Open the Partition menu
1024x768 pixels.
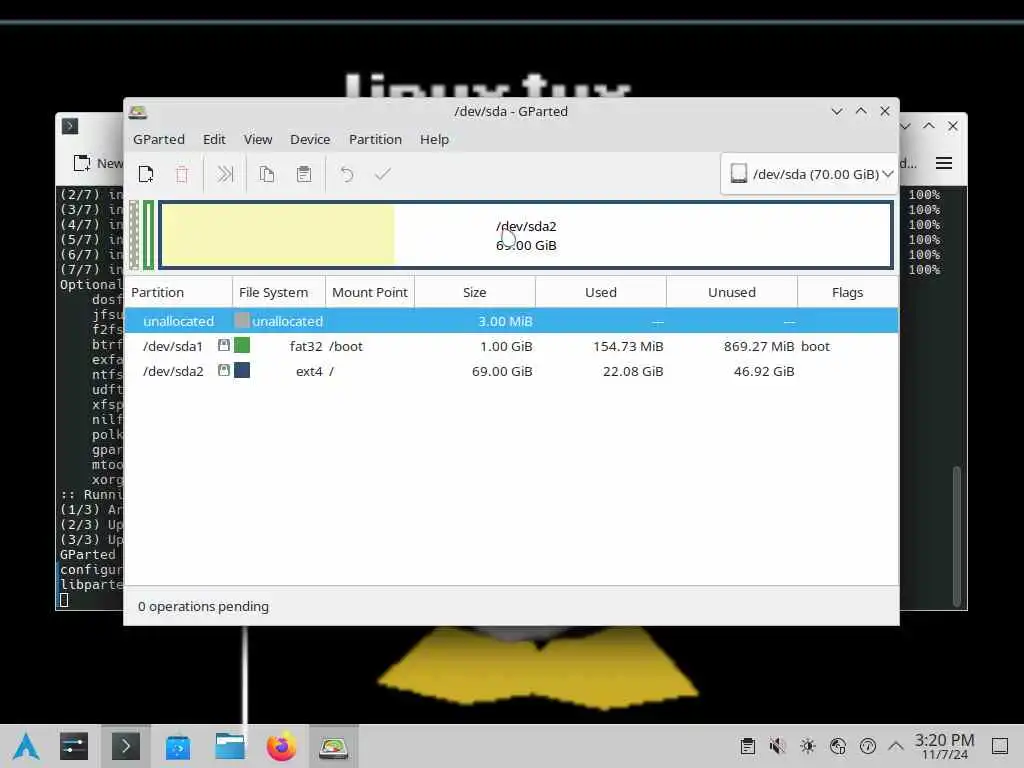coord(376,139)
